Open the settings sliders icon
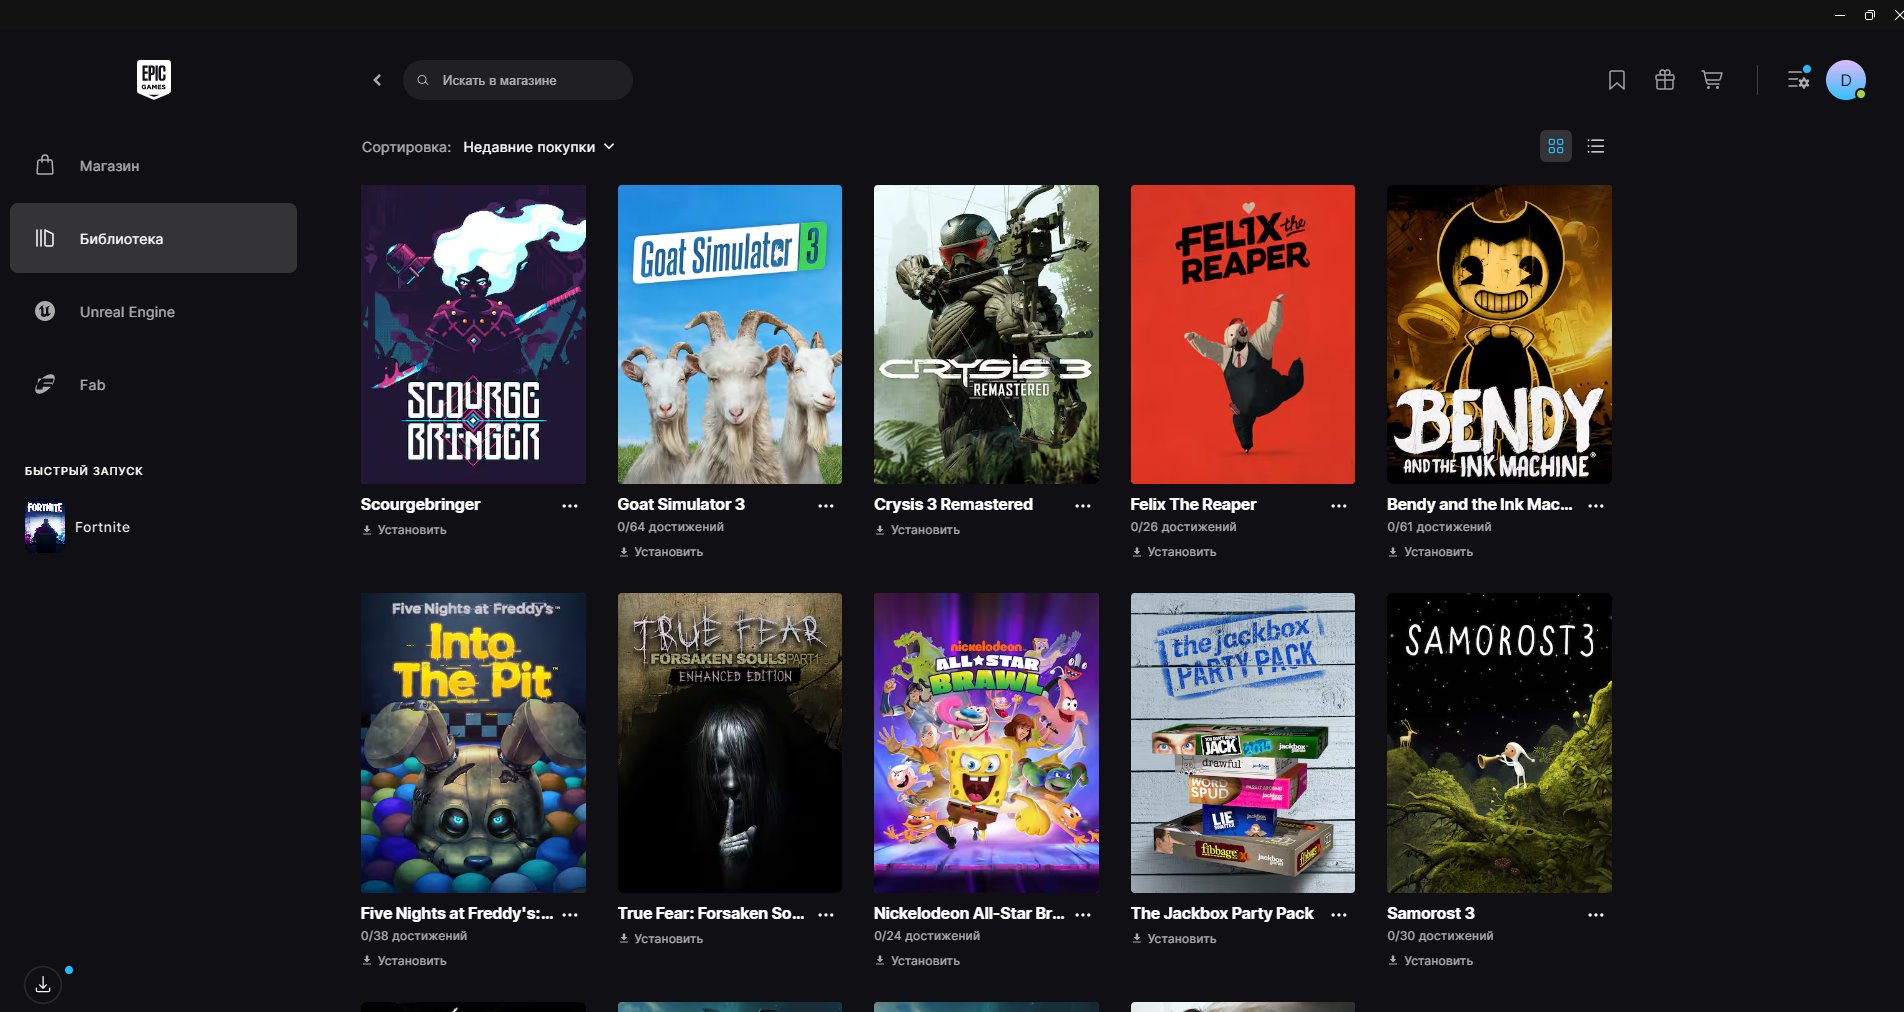 pos(1799,79)
